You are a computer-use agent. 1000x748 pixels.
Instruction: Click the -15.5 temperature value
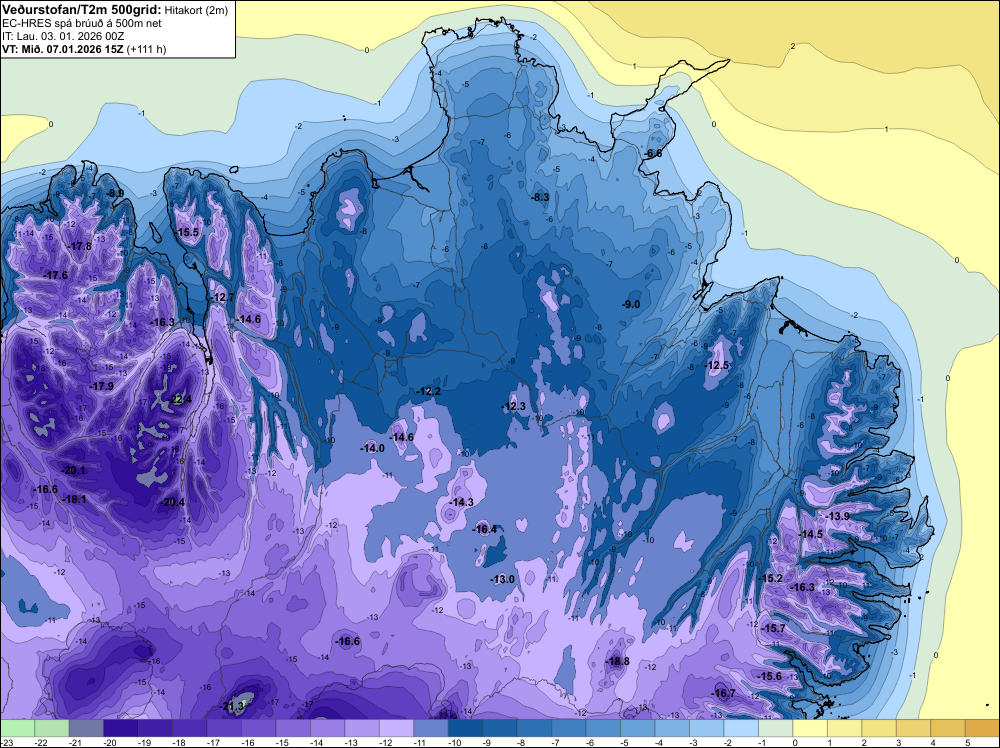tap(188, 233)
